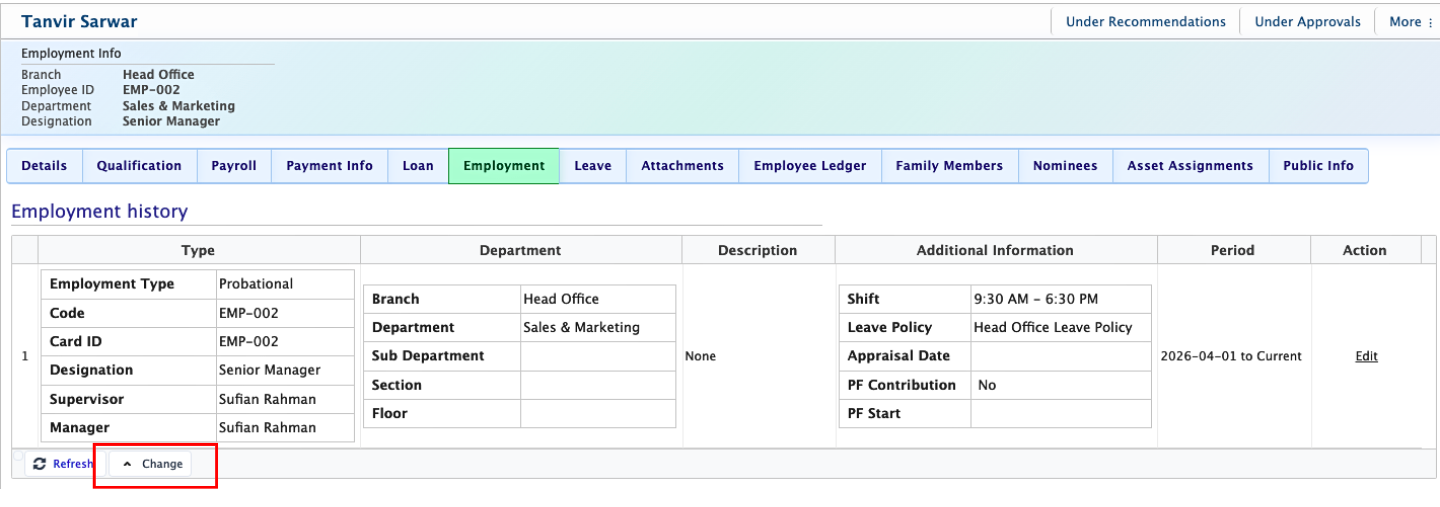Switch to the Details tab
1440x507 pixels.
[x=44, y=166]
